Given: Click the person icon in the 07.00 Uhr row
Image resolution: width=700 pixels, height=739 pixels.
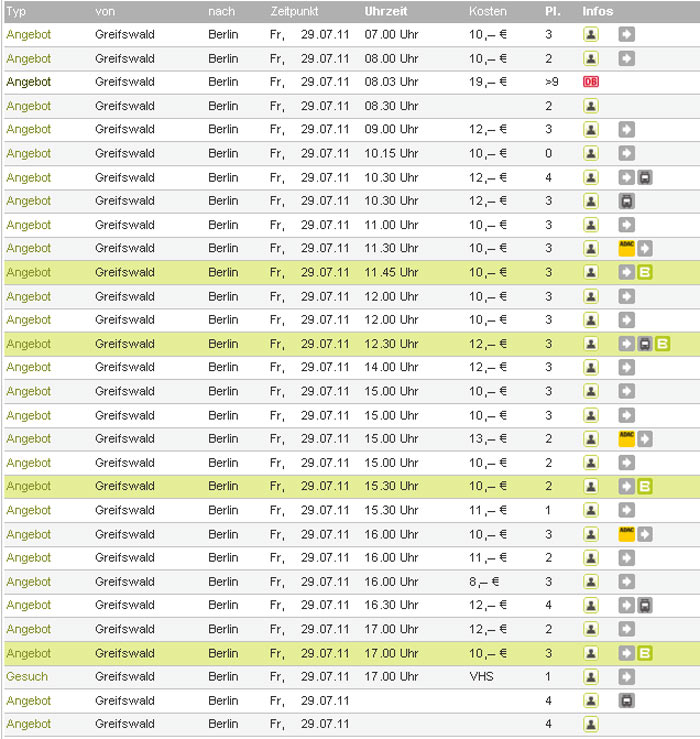Looking at the screenshot, I should tap(591, 34).
